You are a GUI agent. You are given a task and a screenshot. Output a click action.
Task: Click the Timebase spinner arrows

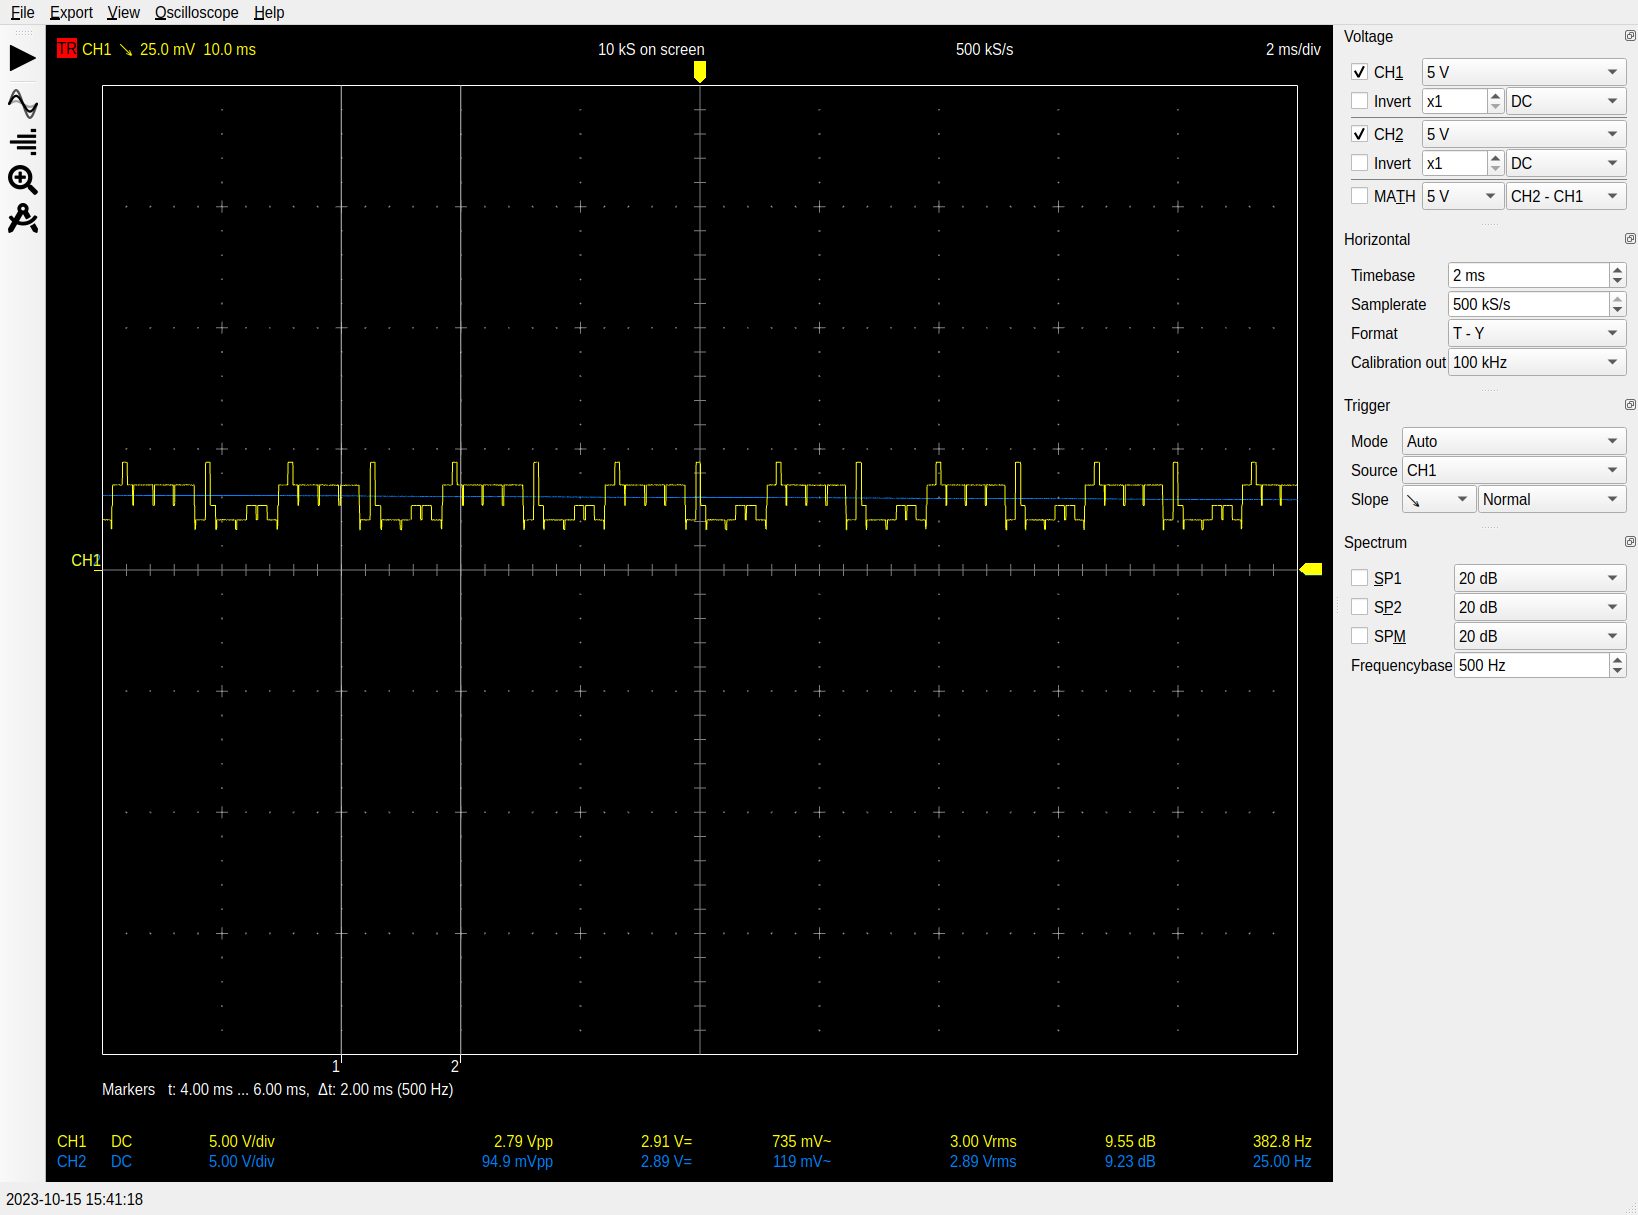[1618, 275]
